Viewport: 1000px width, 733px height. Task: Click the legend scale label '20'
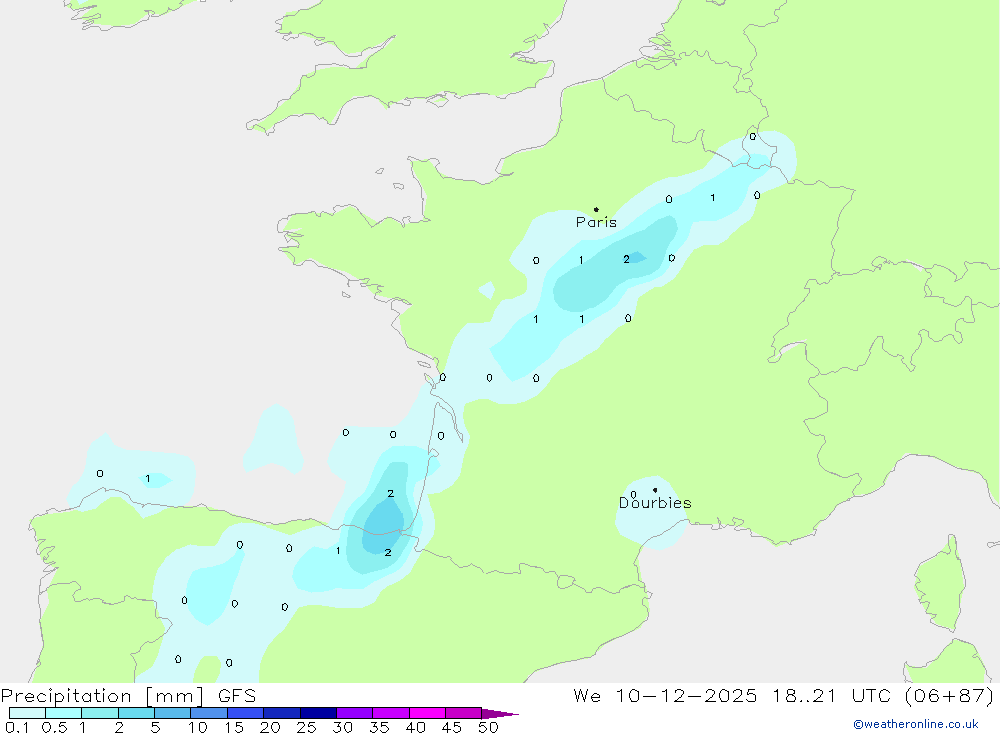click(270, 727)
